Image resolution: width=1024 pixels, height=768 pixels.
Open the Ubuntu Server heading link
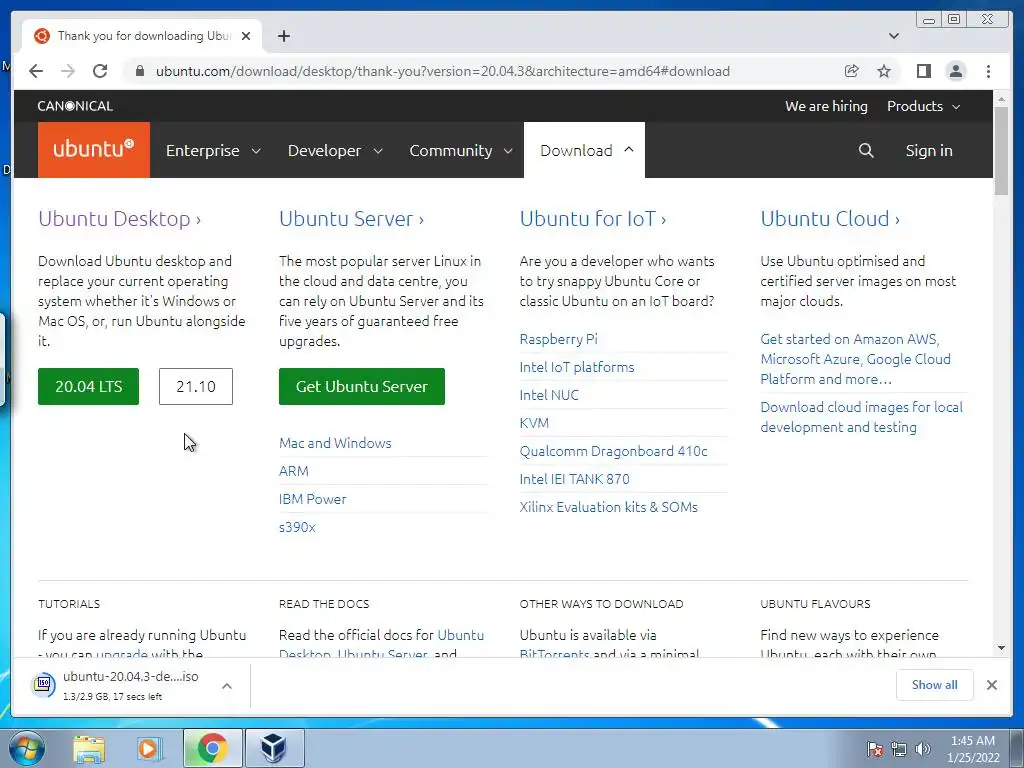tap(351, 219)
